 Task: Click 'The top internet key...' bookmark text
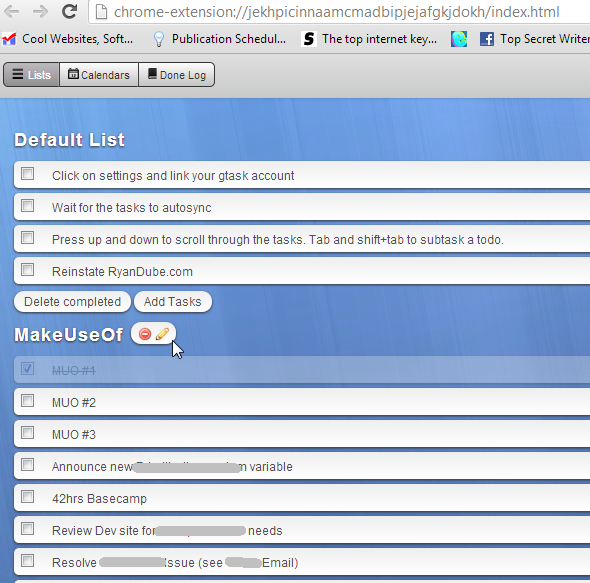pos(379,39)
